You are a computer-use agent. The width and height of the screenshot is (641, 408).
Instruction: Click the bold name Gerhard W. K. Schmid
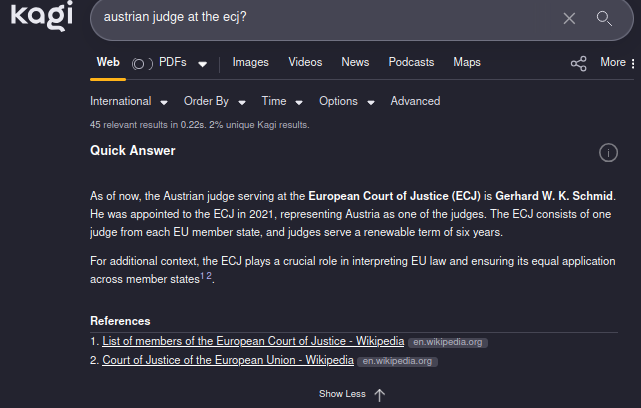click(554, 196)
